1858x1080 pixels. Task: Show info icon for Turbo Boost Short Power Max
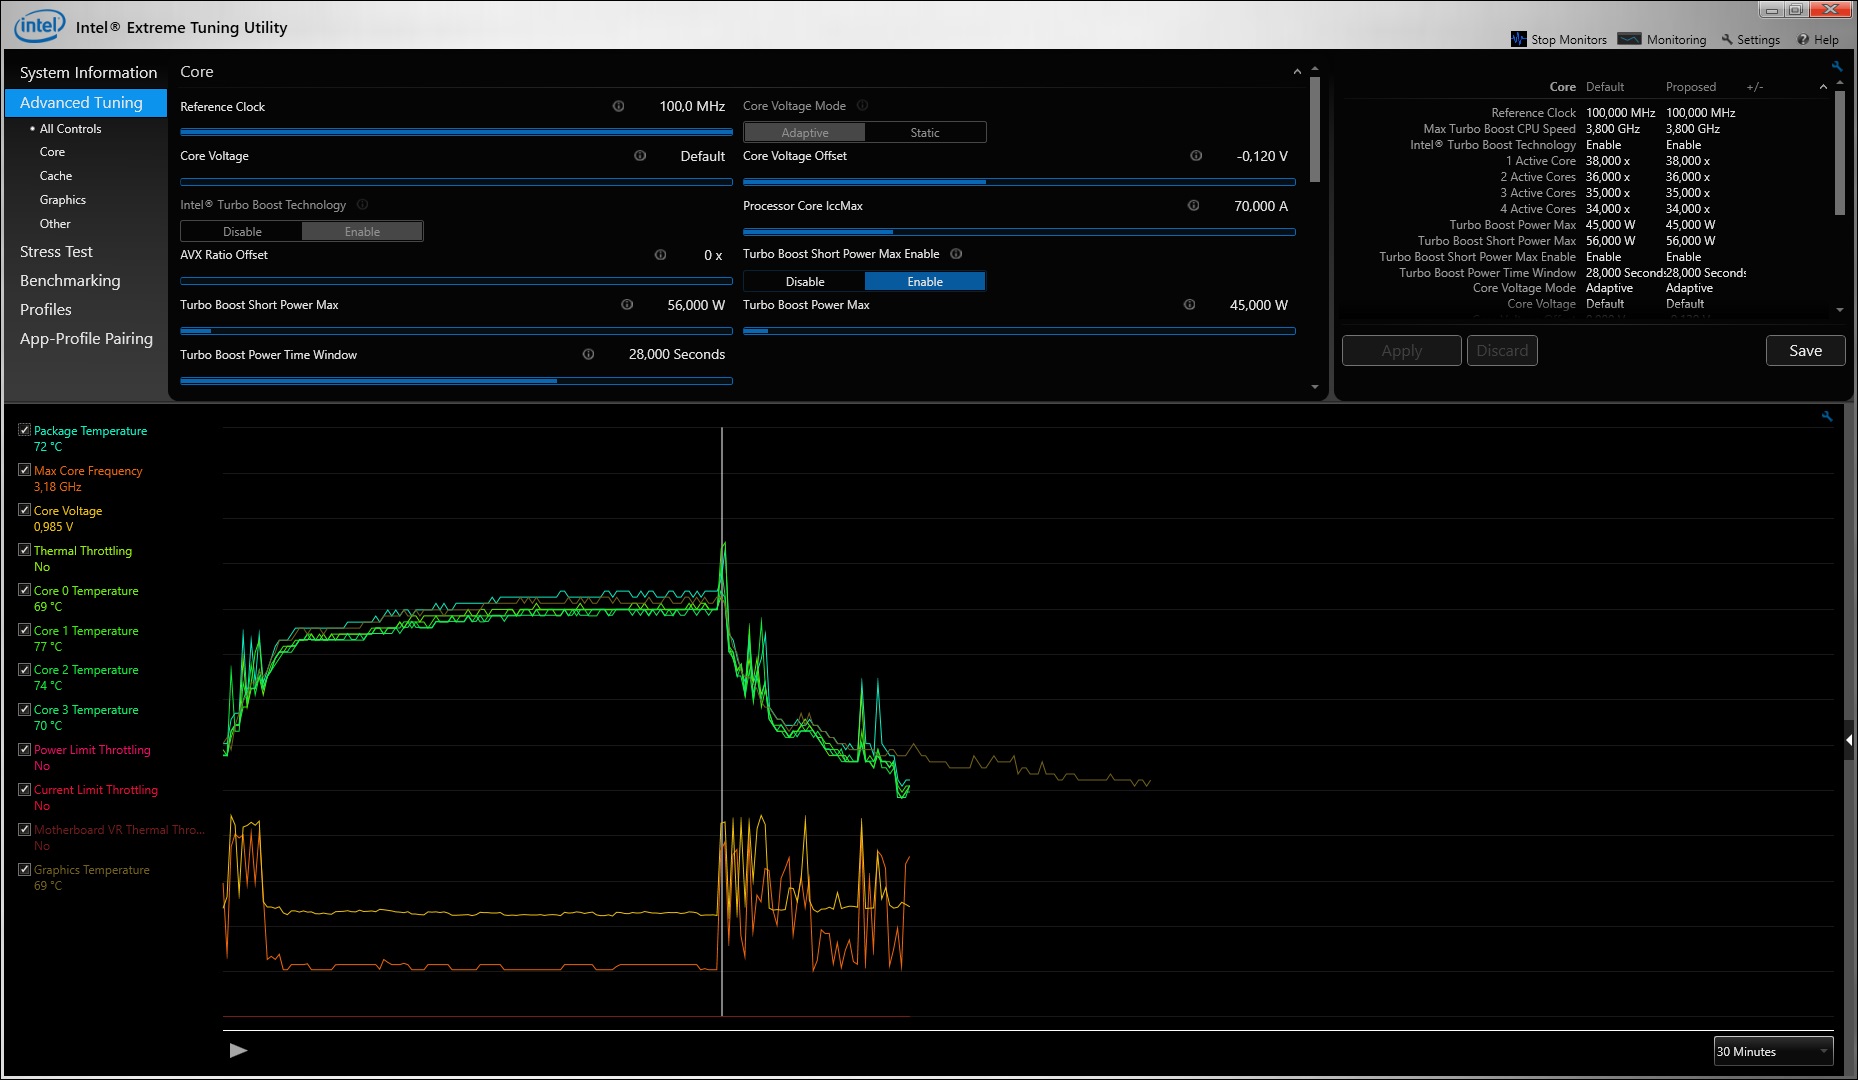(x=627, y=304)
